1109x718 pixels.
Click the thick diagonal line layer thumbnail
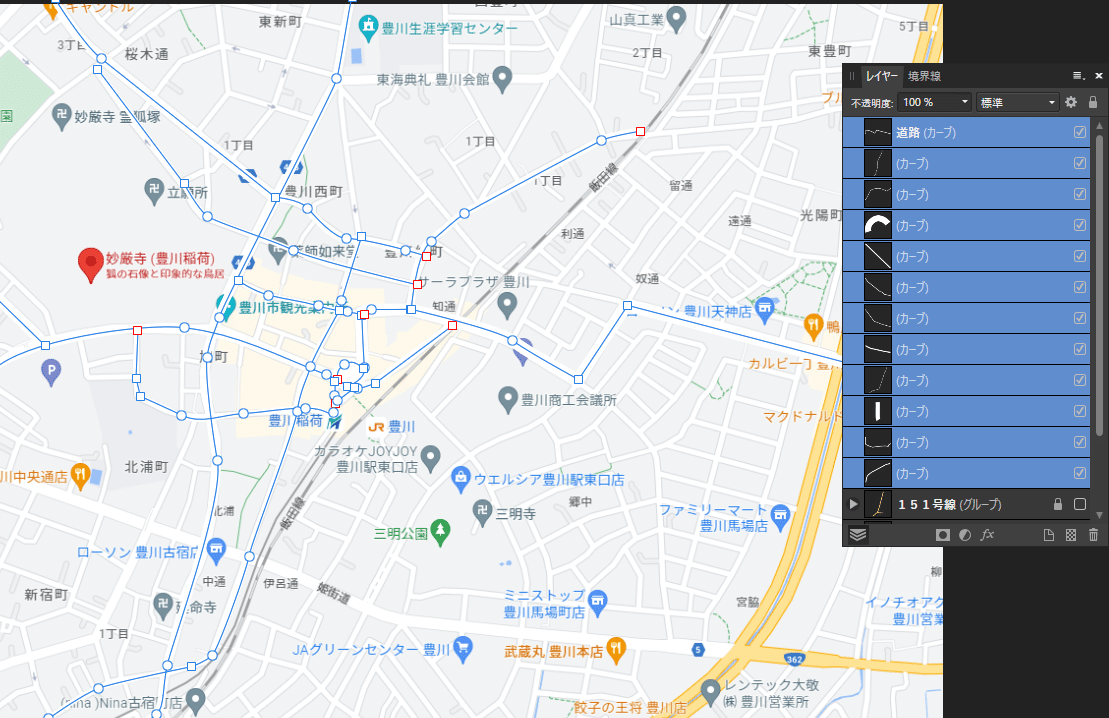[x=878, y=256]
